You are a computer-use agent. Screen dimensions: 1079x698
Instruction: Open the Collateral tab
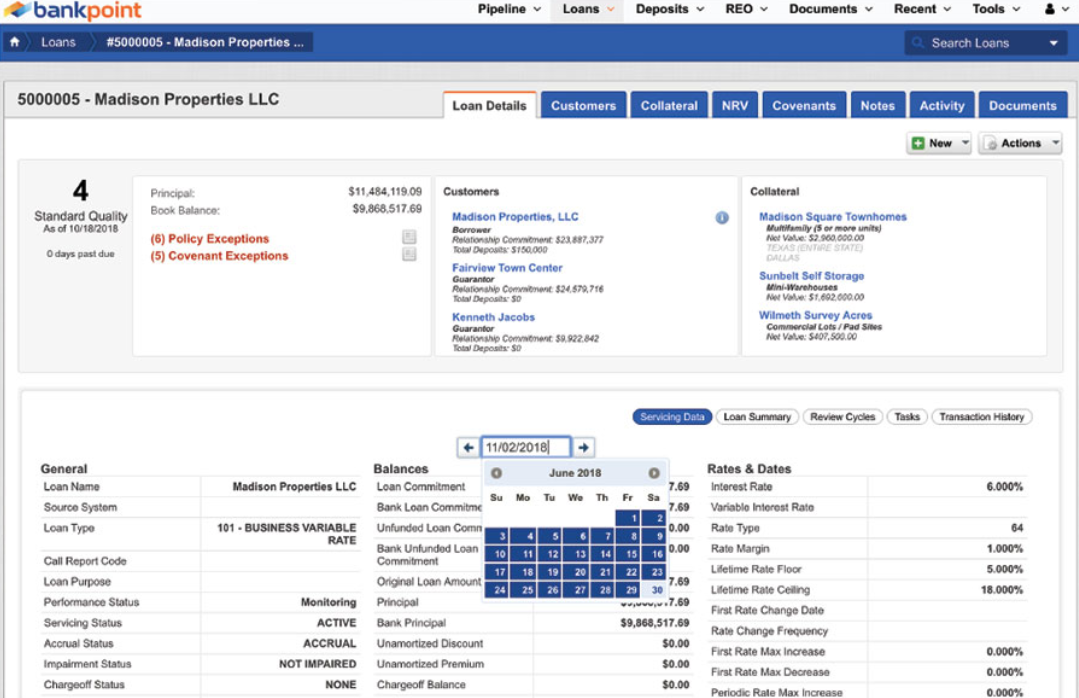pyautogui.click(x=669, y=105)
